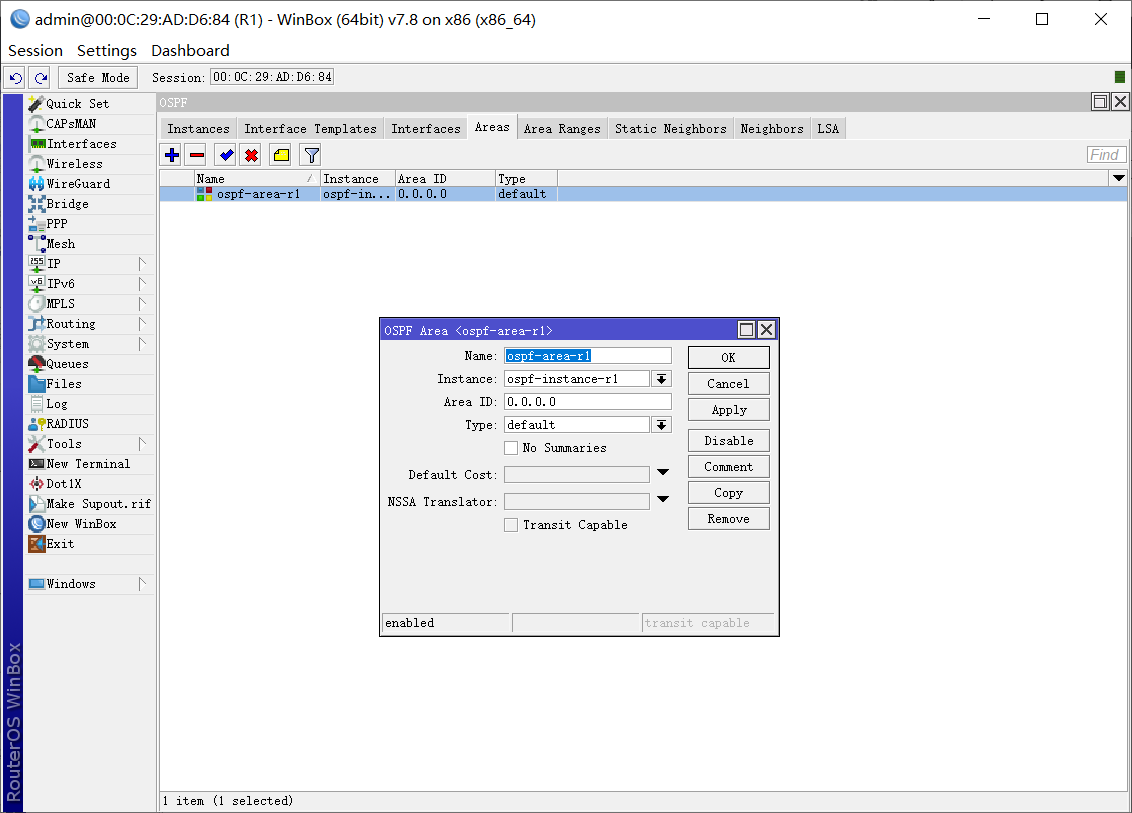Viewport: 1132px width, 813px height.
Task: Expand the Routing submenu
Action: 90,323
